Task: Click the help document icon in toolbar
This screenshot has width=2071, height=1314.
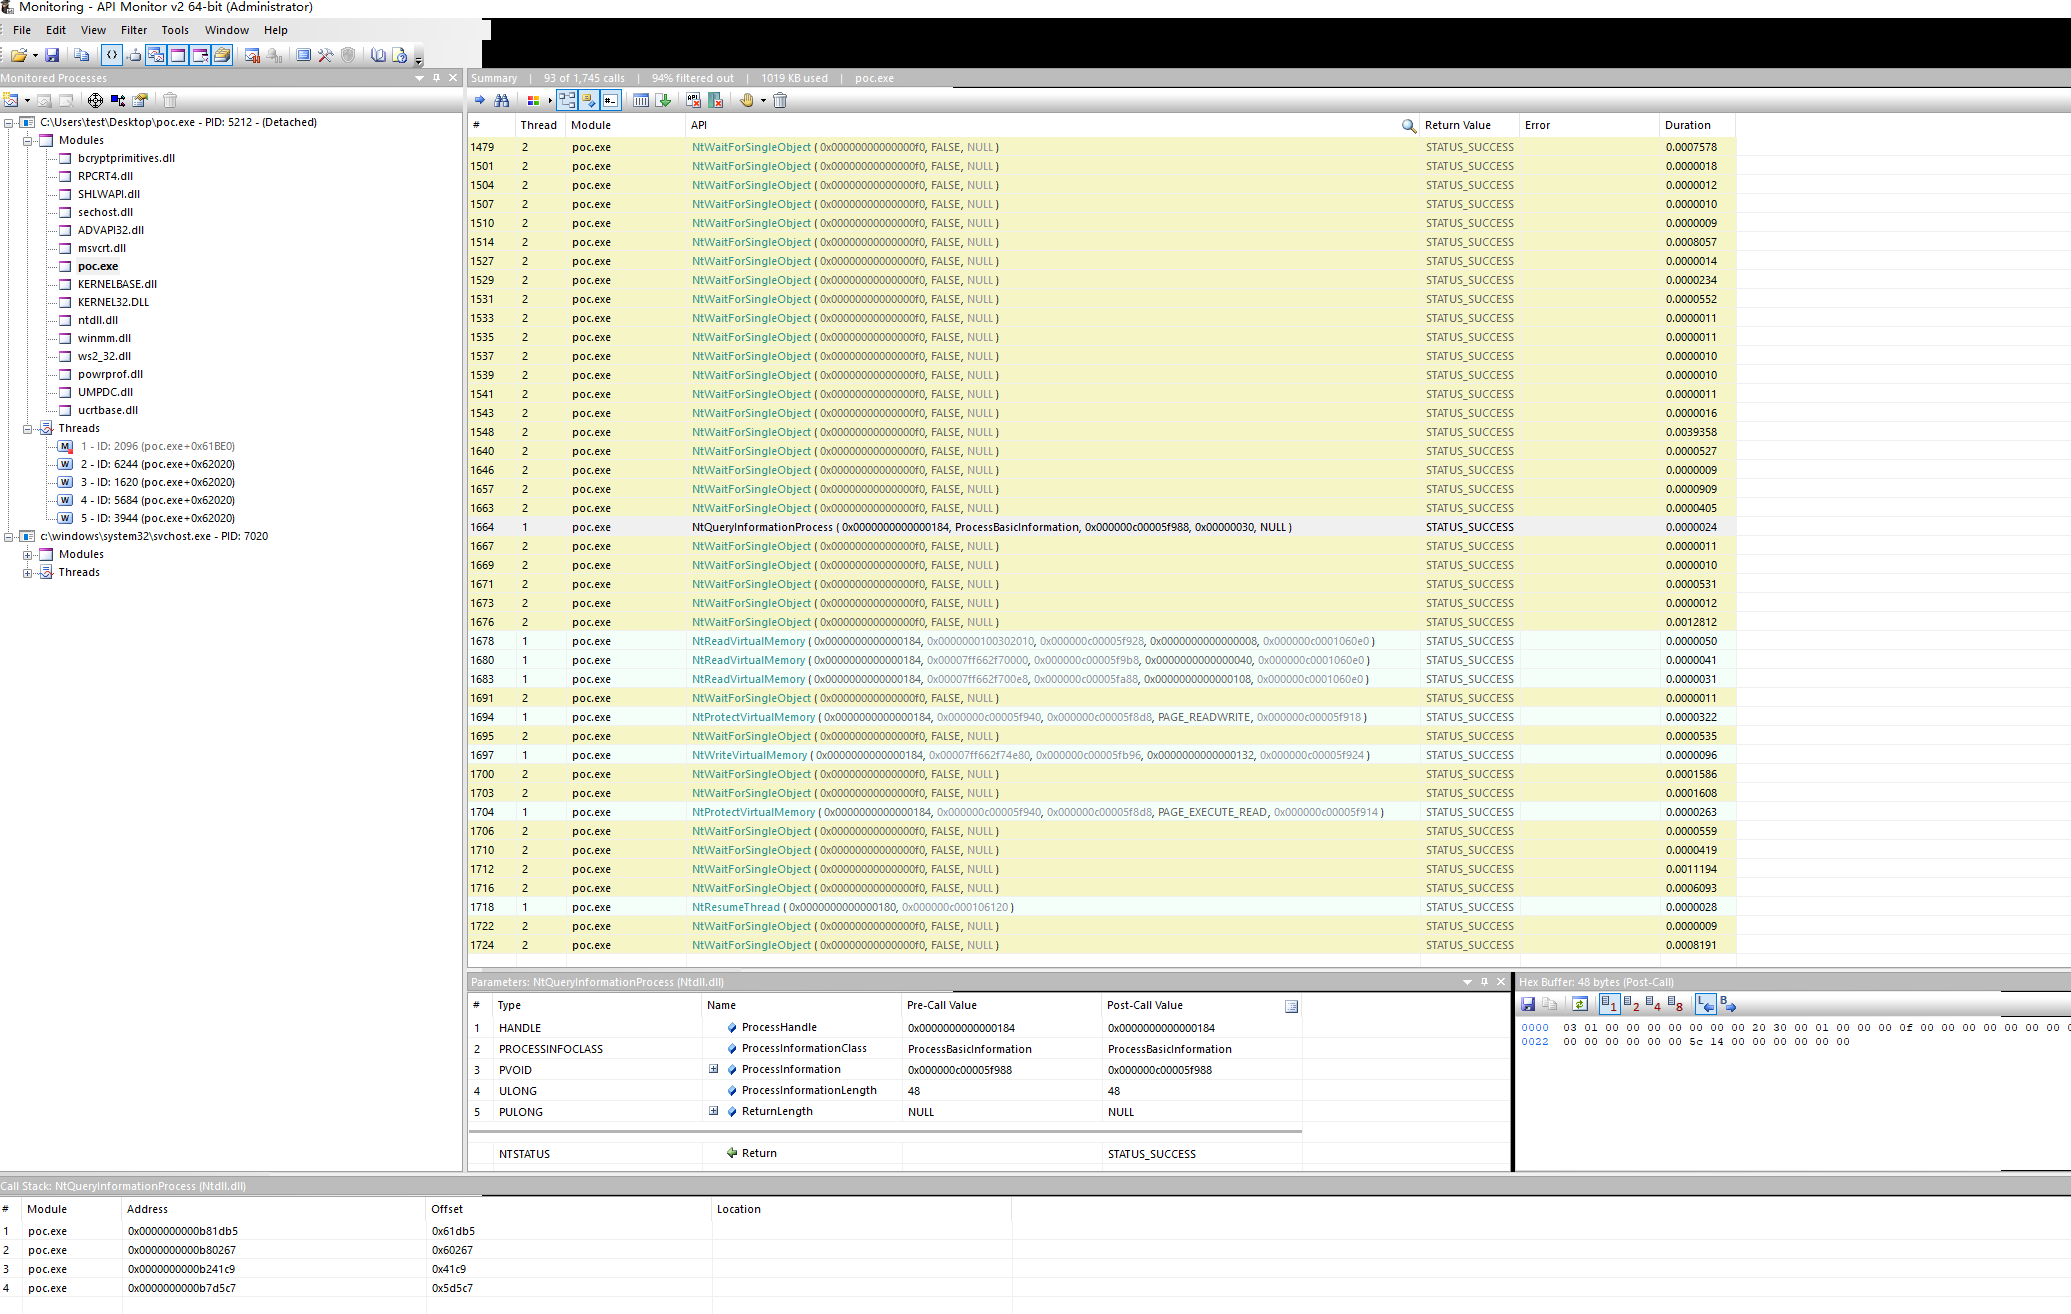Action: point(399,55)
